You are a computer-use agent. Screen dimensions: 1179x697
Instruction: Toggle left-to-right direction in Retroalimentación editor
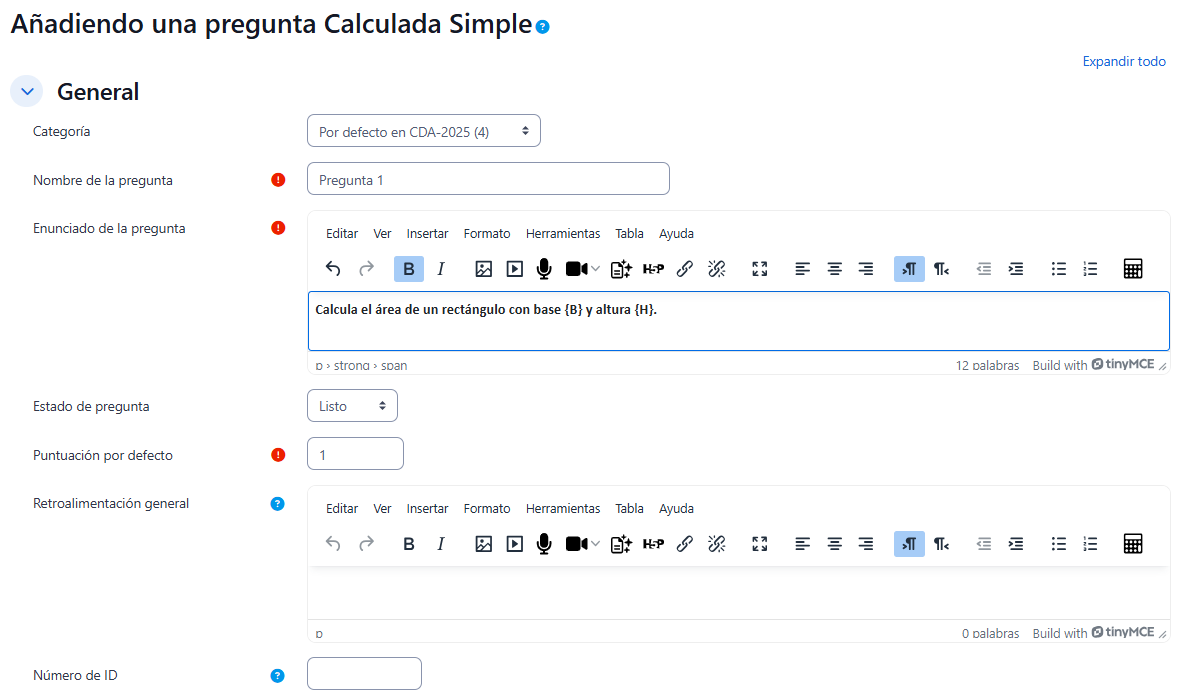[909, 544]
